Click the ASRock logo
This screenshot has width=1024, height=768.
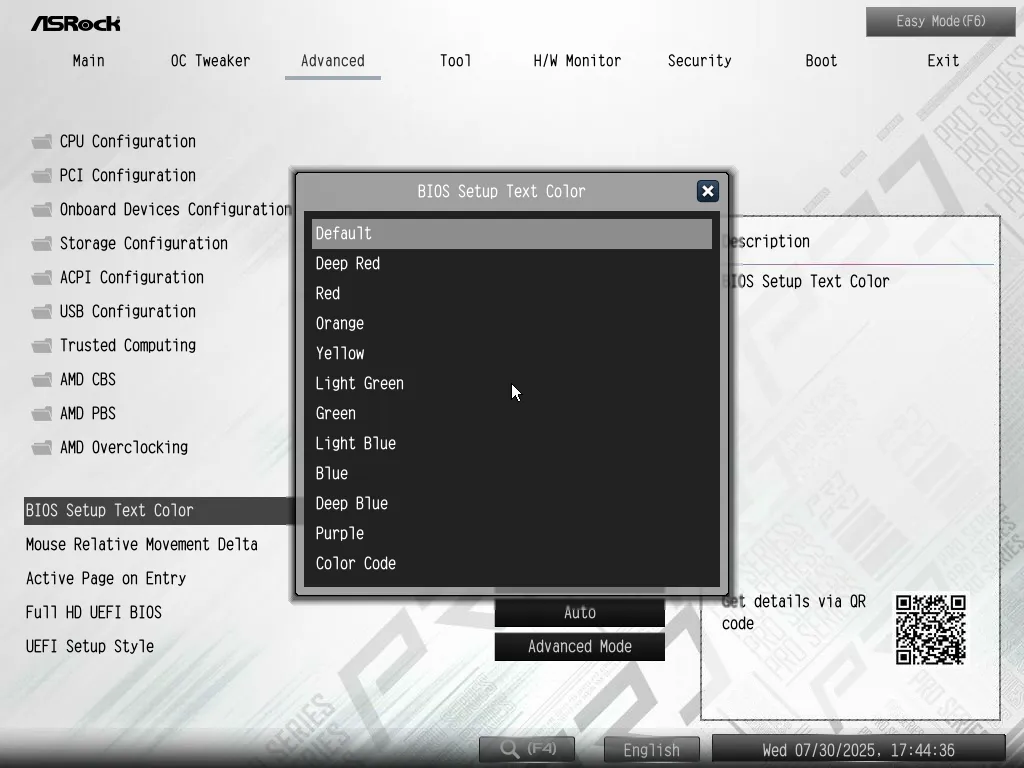click(x=76, y=24)
